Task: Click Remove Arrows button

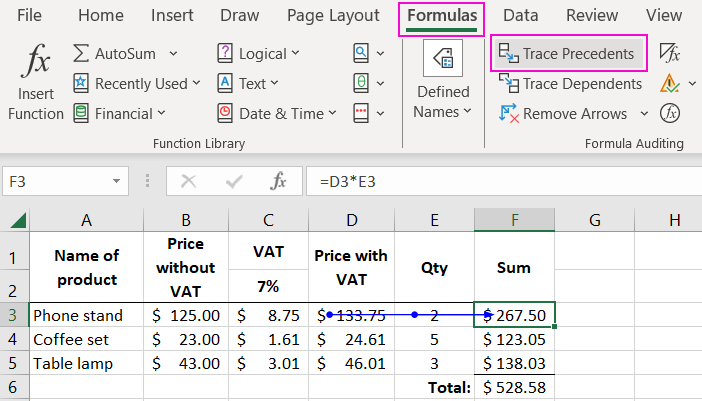Action: pos(564,114)
